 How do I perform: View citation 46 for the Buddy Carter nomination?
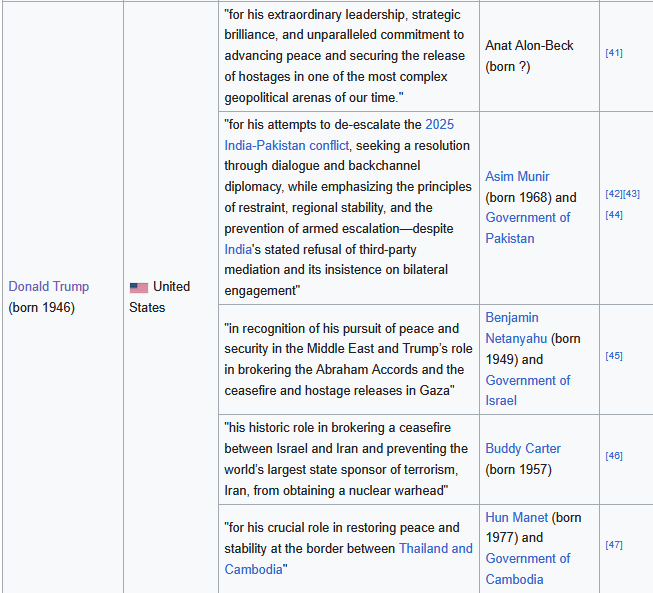pyautogui.click(x=614, y=455)
